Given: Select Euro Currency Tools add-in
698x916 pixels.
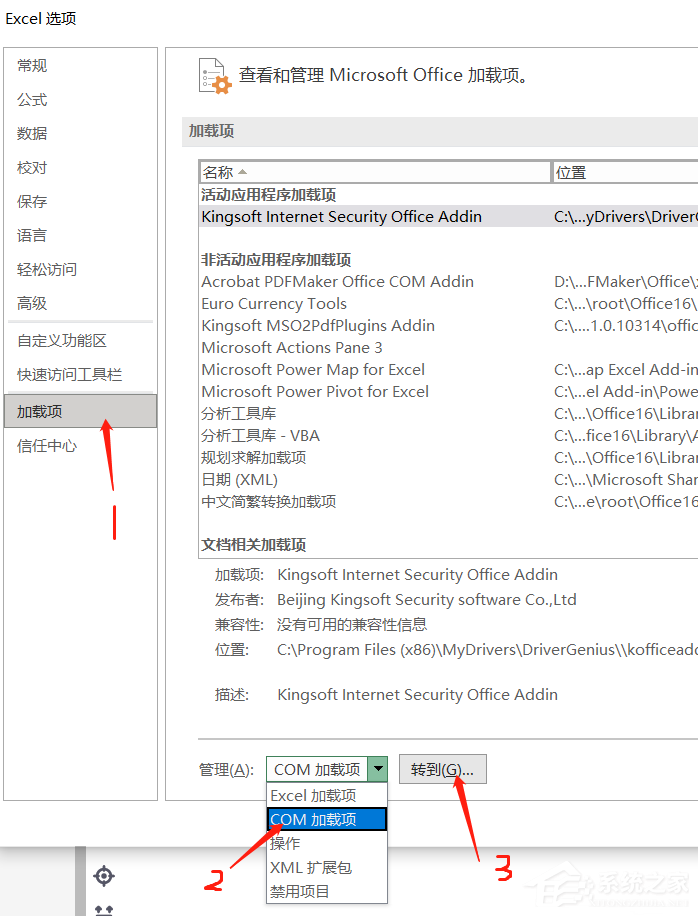Looking at the screenshot, I should [x=448, y=304].
